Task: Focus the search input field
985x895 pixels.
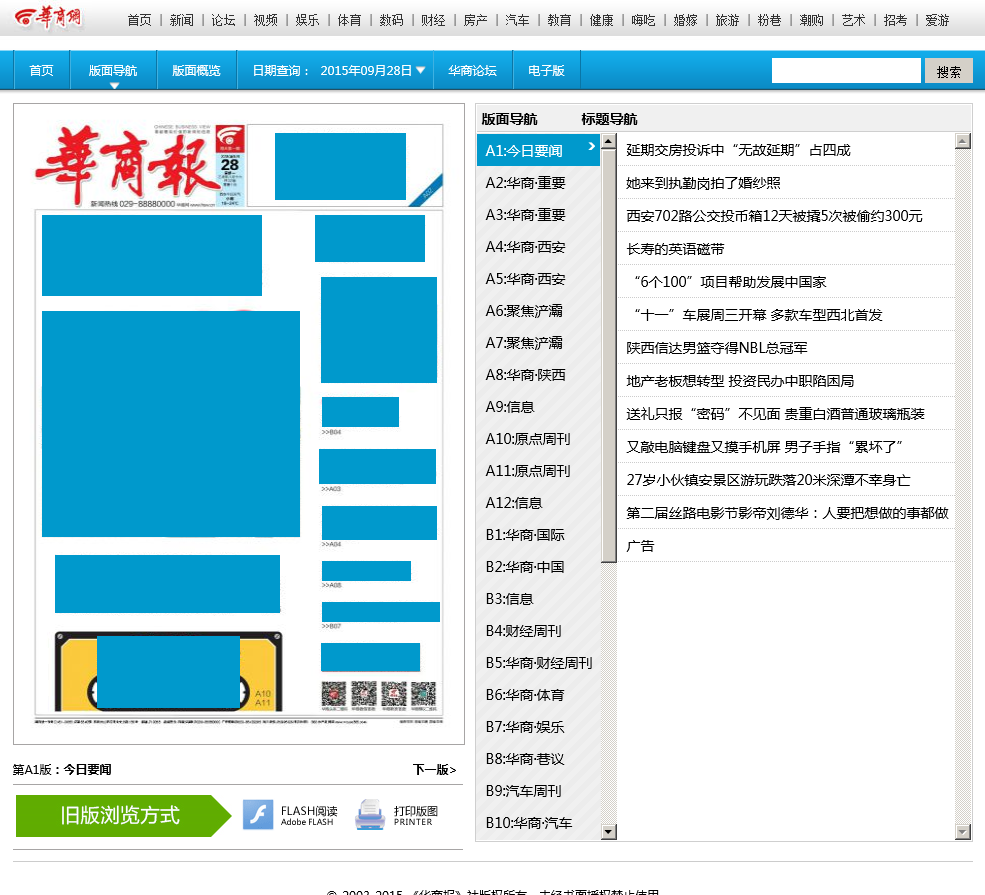Action: [x=846, y=71]
